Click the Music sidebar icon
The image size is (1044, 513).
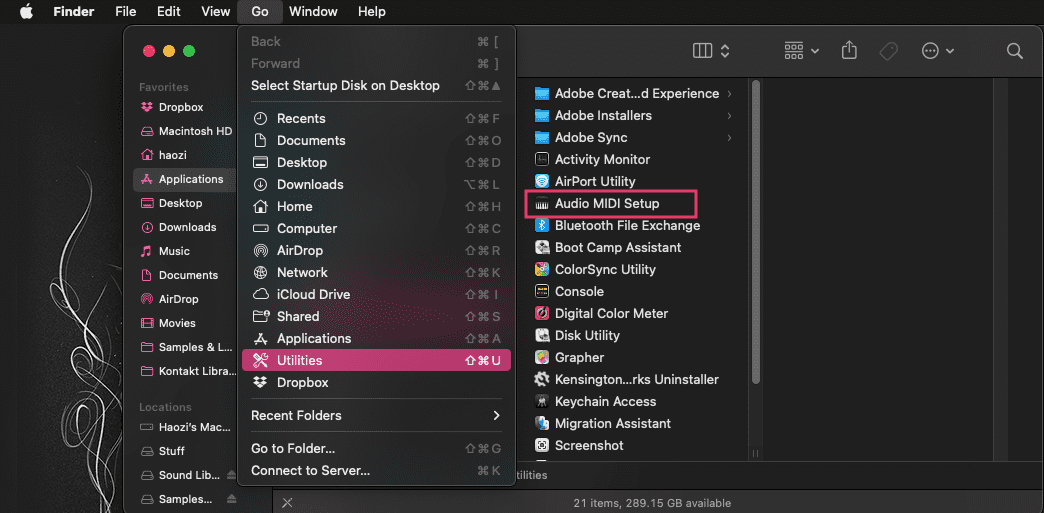click(147, 251)
